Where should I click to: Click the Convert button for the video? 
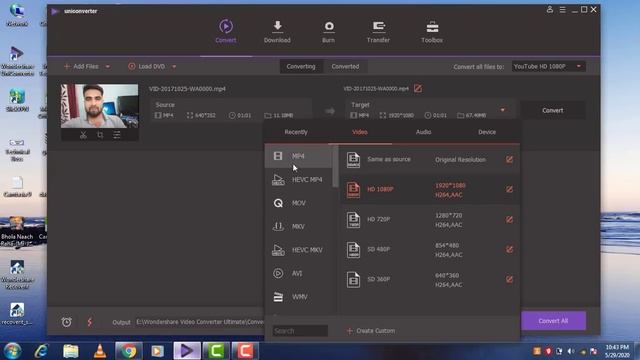click(553, 110)
